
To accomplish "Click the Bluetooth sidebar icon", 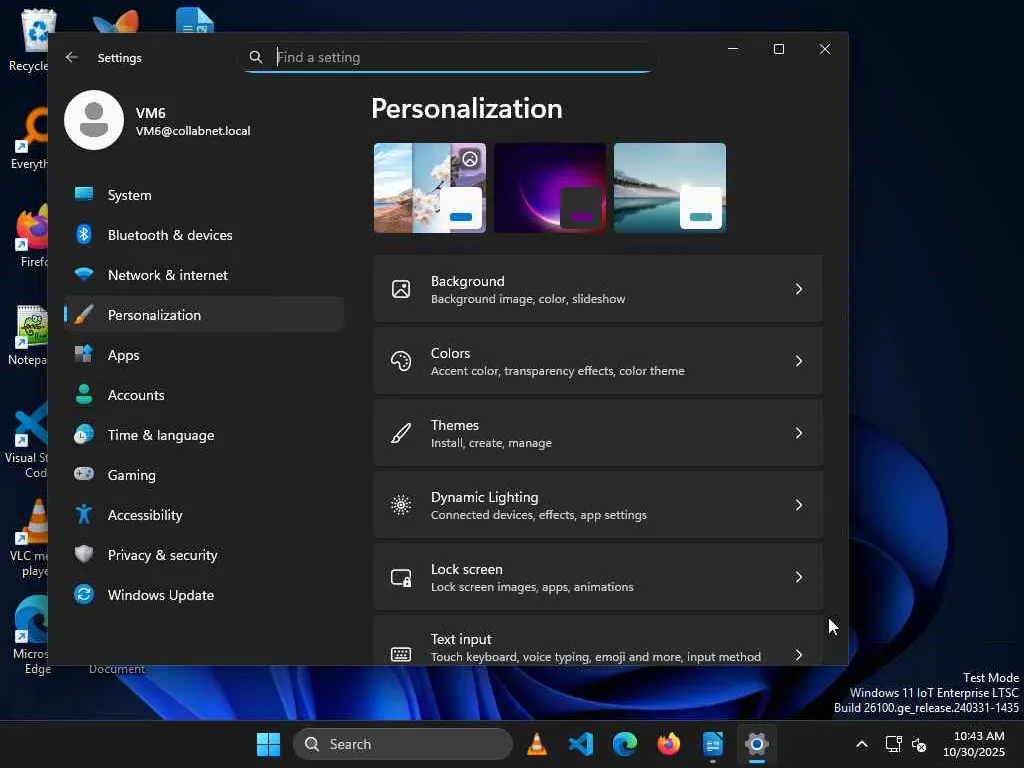I will [84, 234].
